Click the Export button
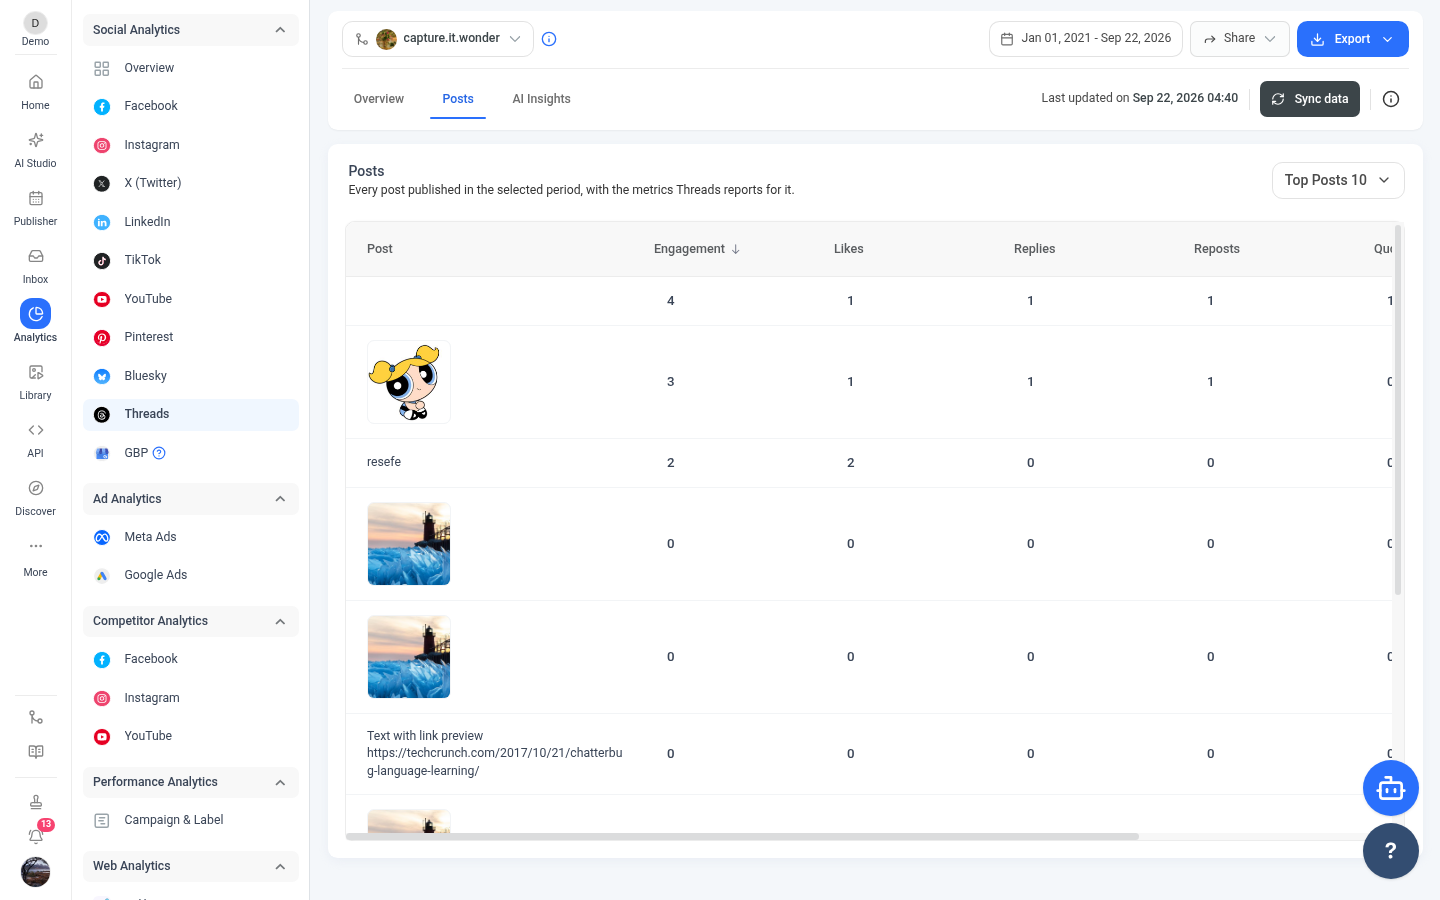The width and height of the screenshot is (1440, 900). click(1353, 39)
